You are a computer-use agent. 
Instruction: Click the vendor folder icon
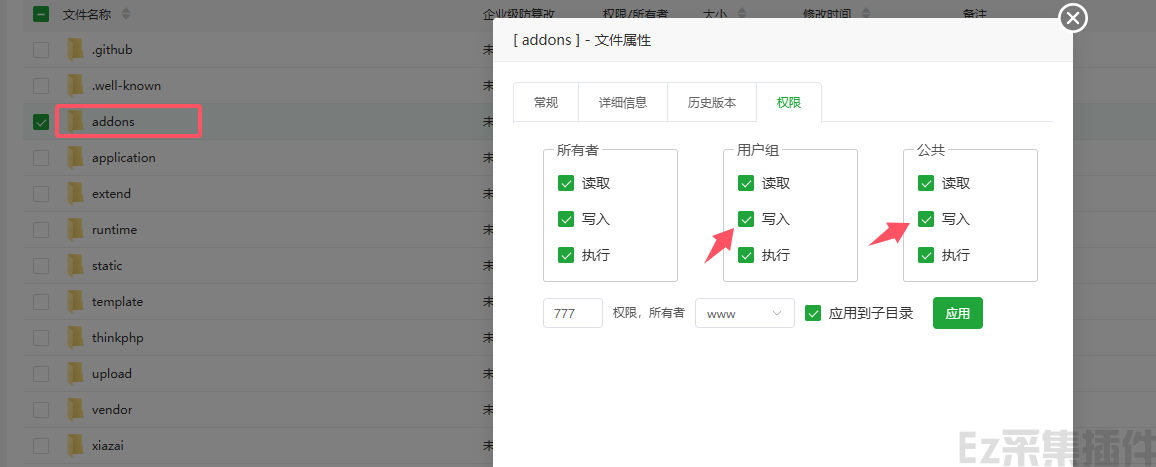click(75, 410)
